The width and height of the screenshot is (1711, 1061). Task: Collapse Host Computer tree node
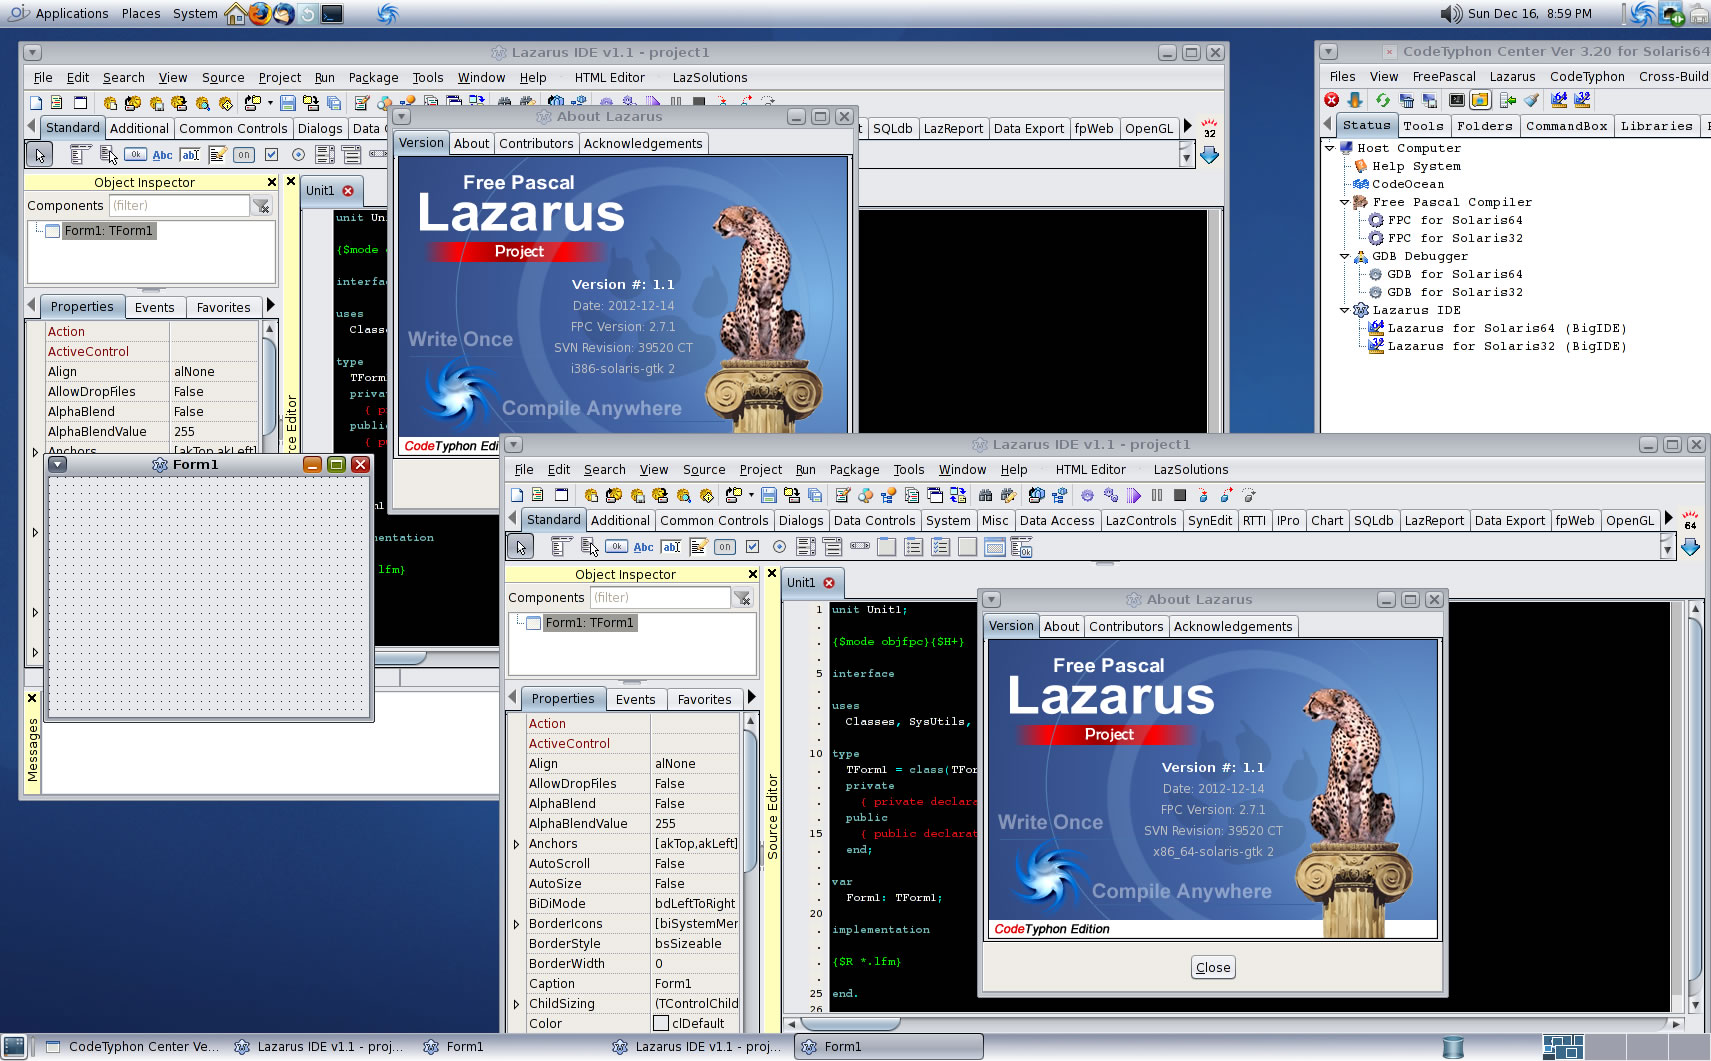(x=1330, y=148)
